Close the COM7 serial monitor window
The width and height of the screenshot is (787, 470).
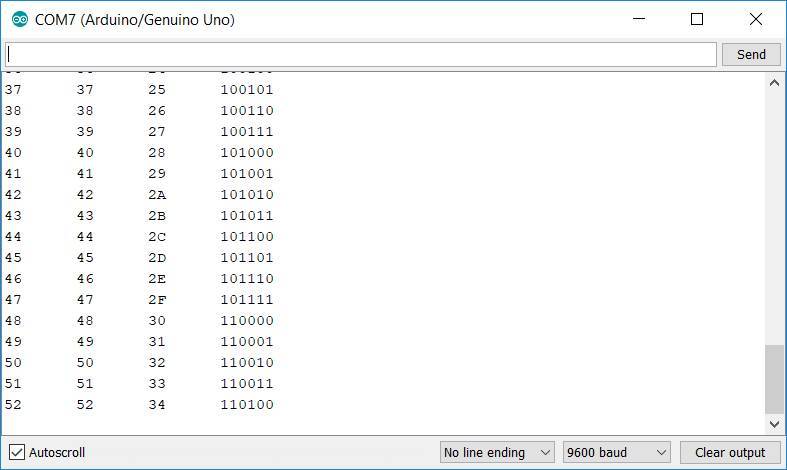pyautogui.click(x=755, y=19)
